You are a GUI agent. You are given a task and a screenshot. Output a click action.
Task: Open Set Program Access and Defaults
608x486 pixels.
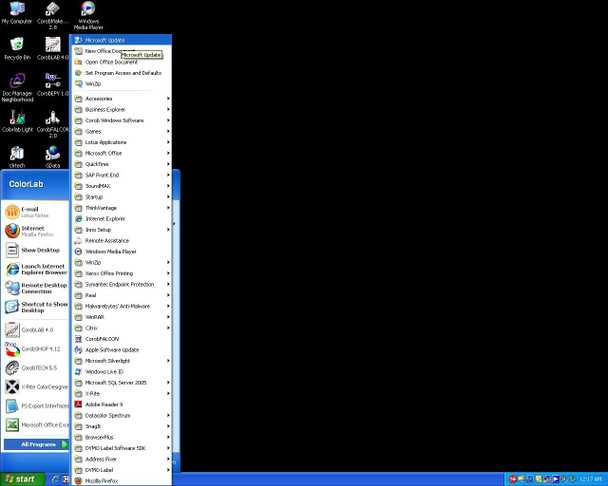(121, 73)
